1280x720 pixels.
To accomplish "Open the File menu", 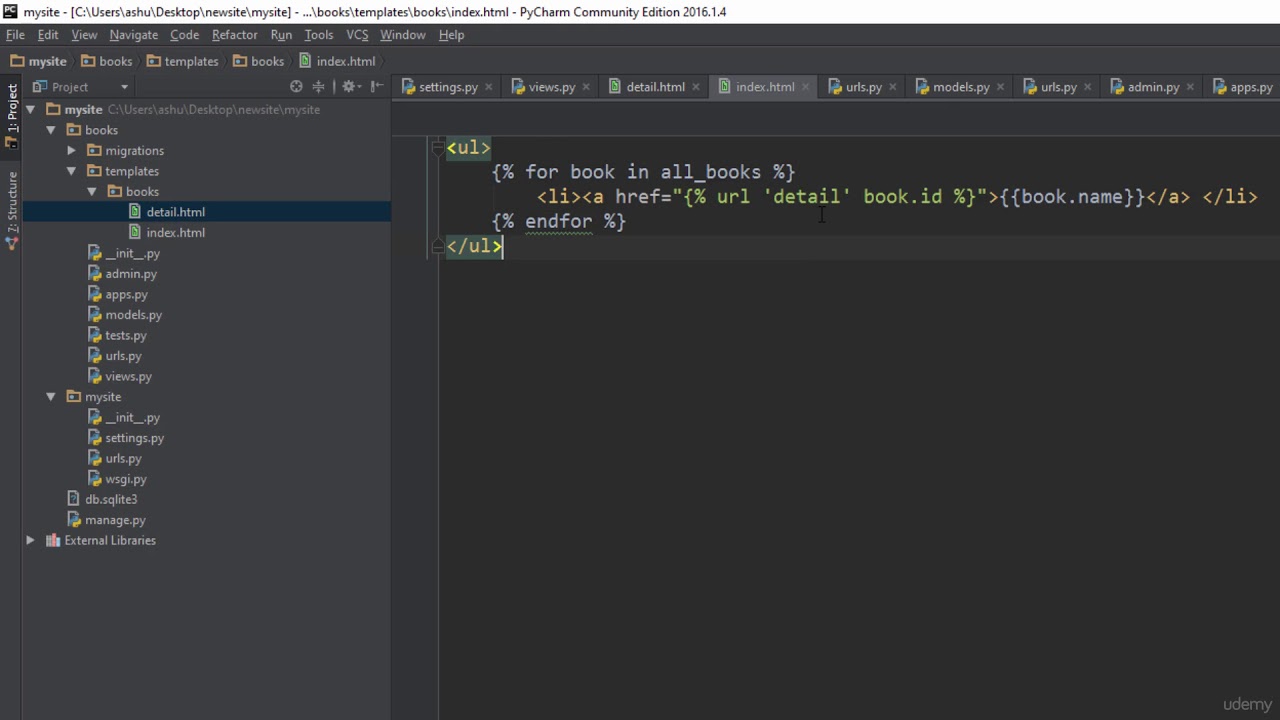I will click(x=15, y=34).
